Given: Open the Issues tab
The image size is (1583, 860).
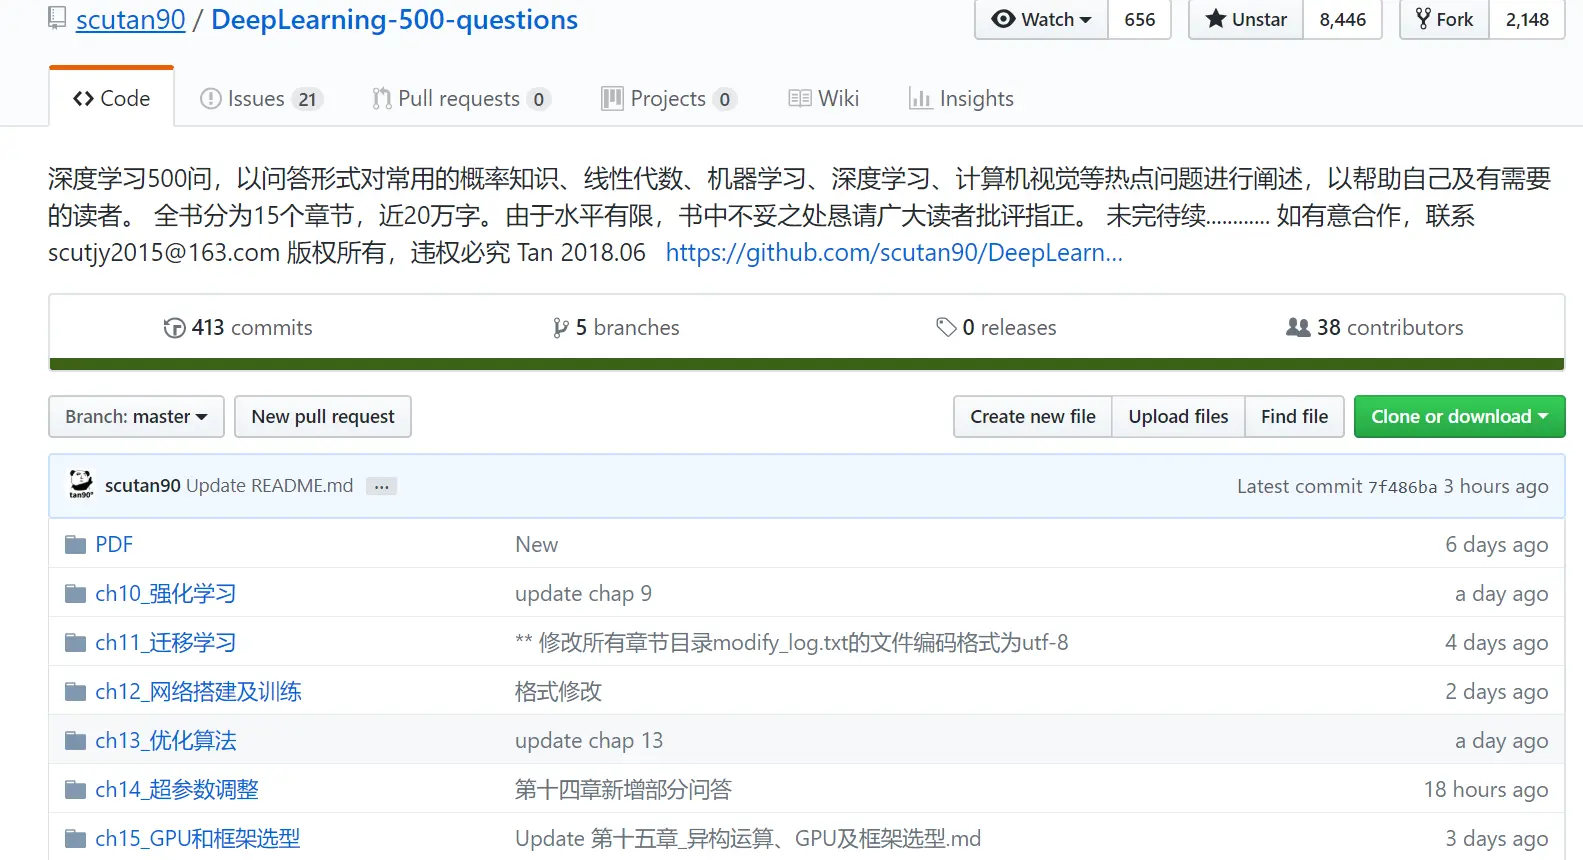Looking at the screenshot, I should point(261,98).
